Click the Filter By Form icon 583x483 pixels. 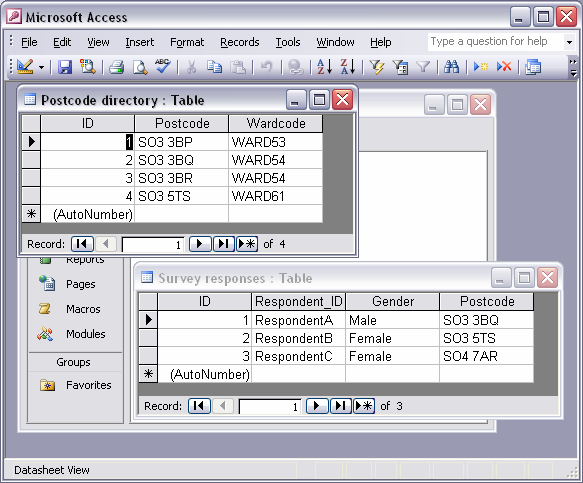400,68
